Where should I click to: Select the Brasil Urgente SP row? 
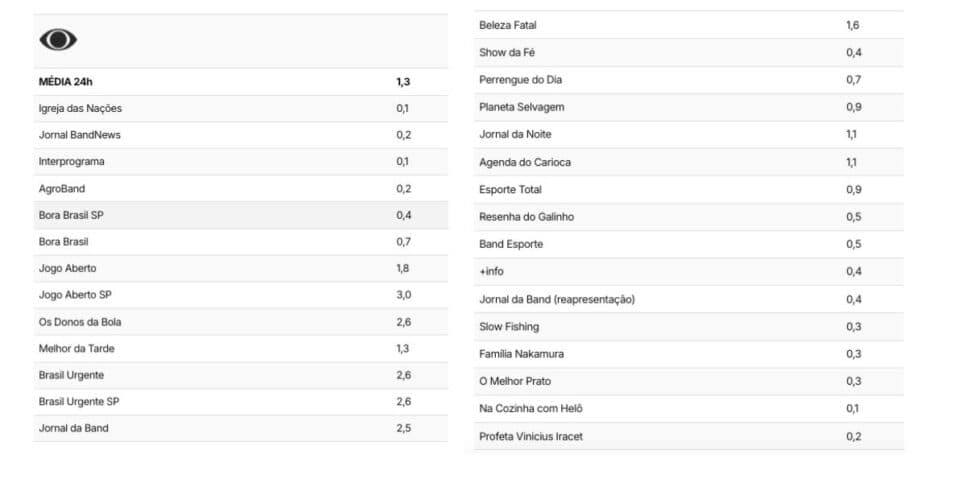click(x=241, y=402)
